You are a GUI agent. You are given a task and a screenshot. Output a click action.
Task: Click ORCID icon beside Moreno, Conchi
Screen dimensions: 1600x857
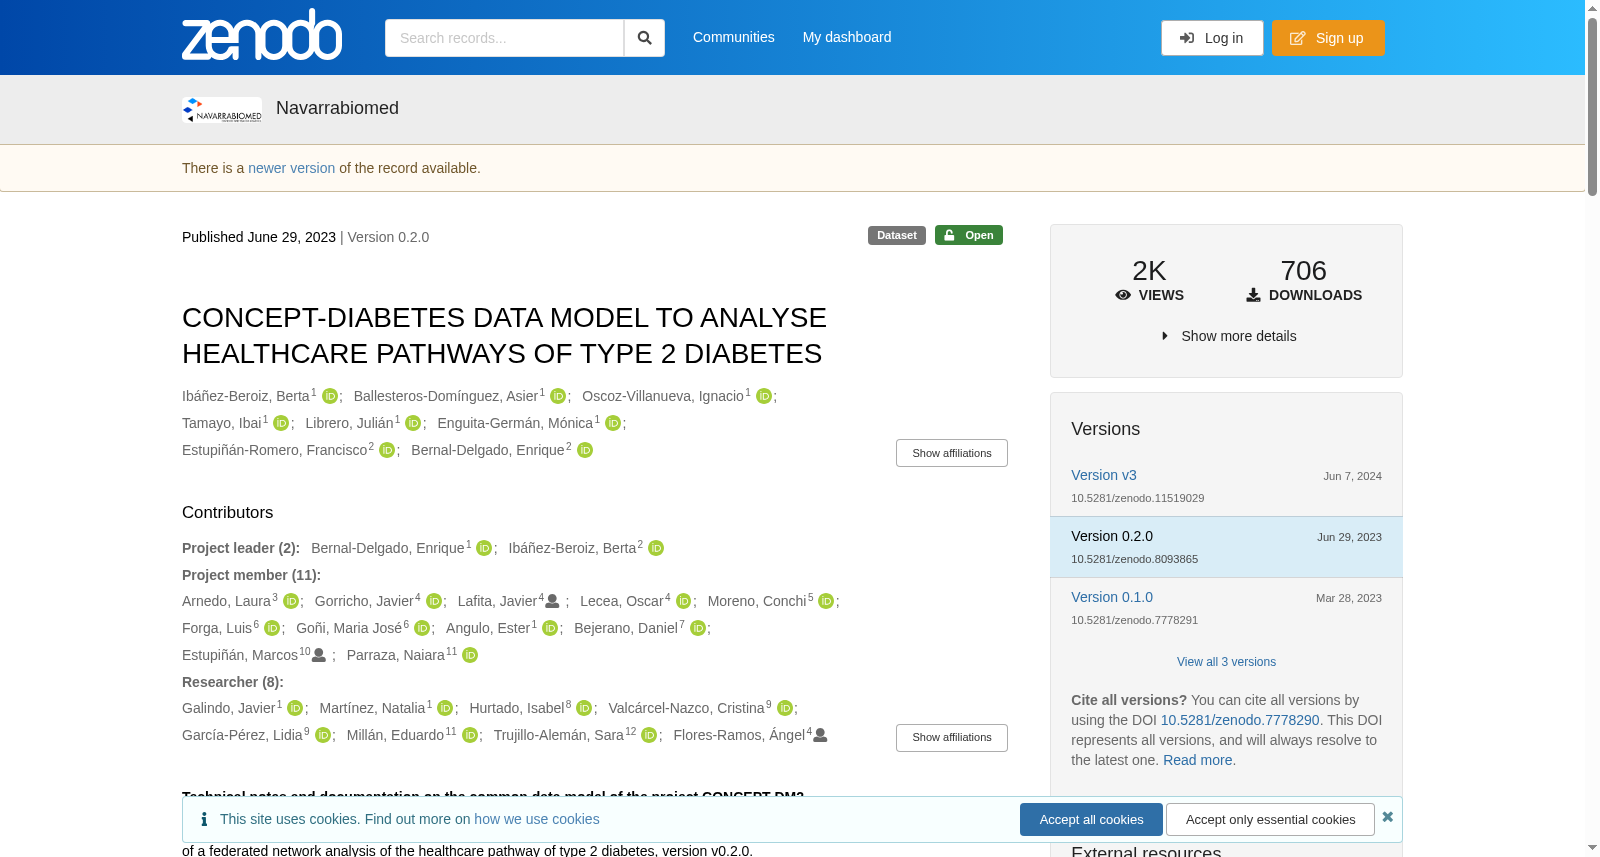(x=826, y=602)
